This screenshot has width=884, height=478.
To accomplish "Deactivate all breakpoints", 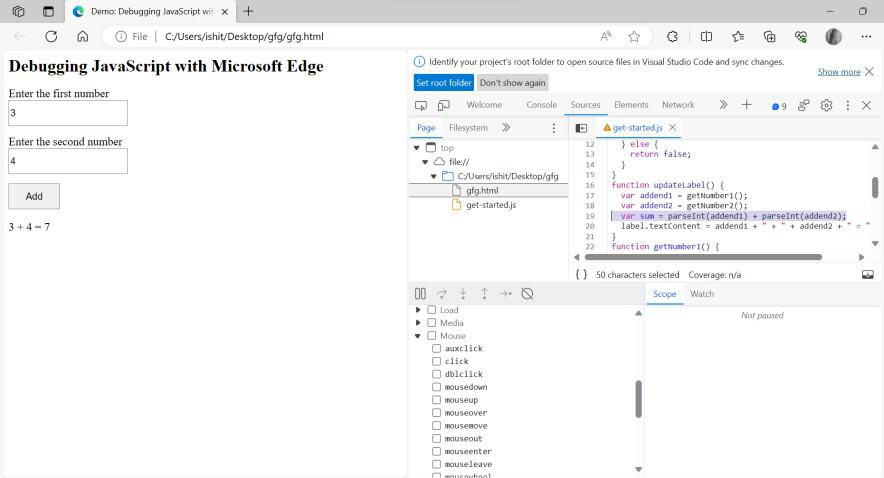I will [x=527, y=294].
